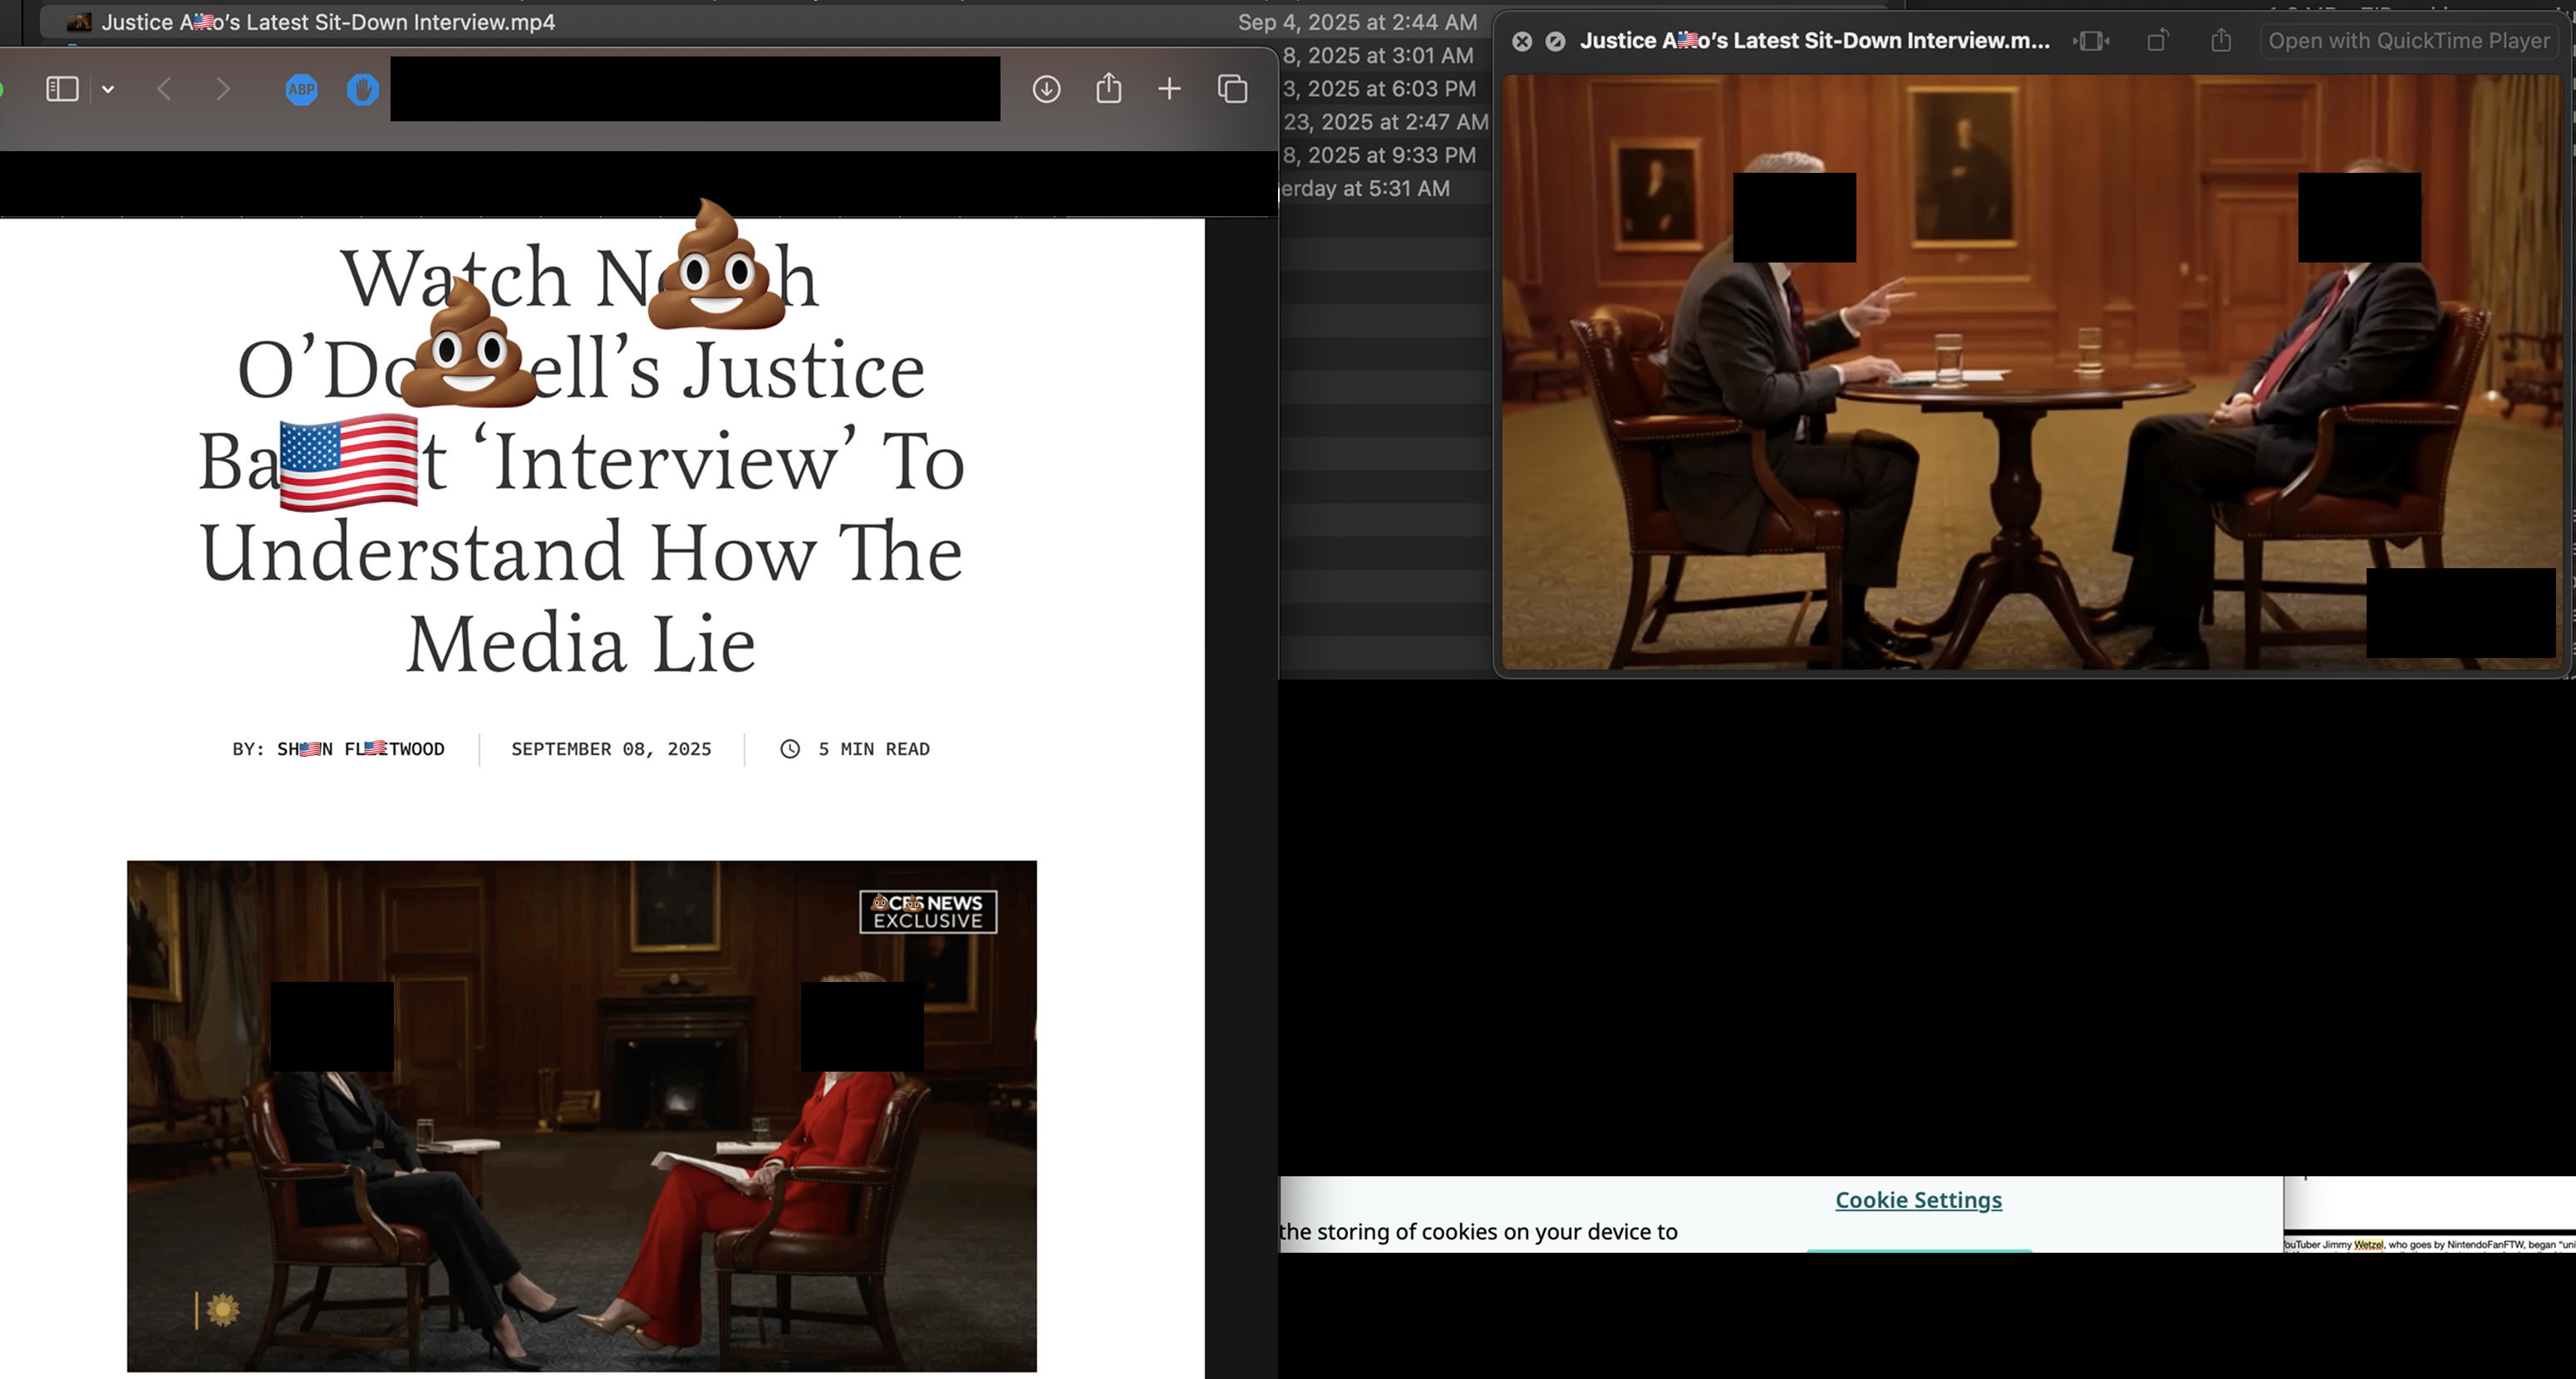Open the Safari downloads icon
Viewport: 2576px width, 1379px height.
coord(1046,89)
